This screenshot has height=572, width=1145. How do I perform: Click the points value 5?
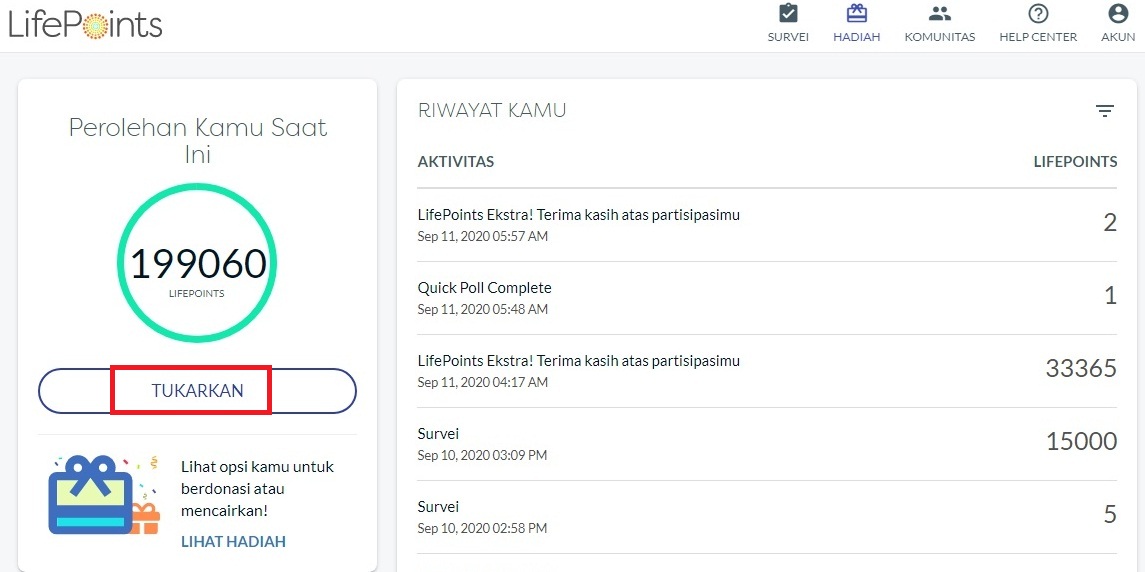[x=1110, y=514]
